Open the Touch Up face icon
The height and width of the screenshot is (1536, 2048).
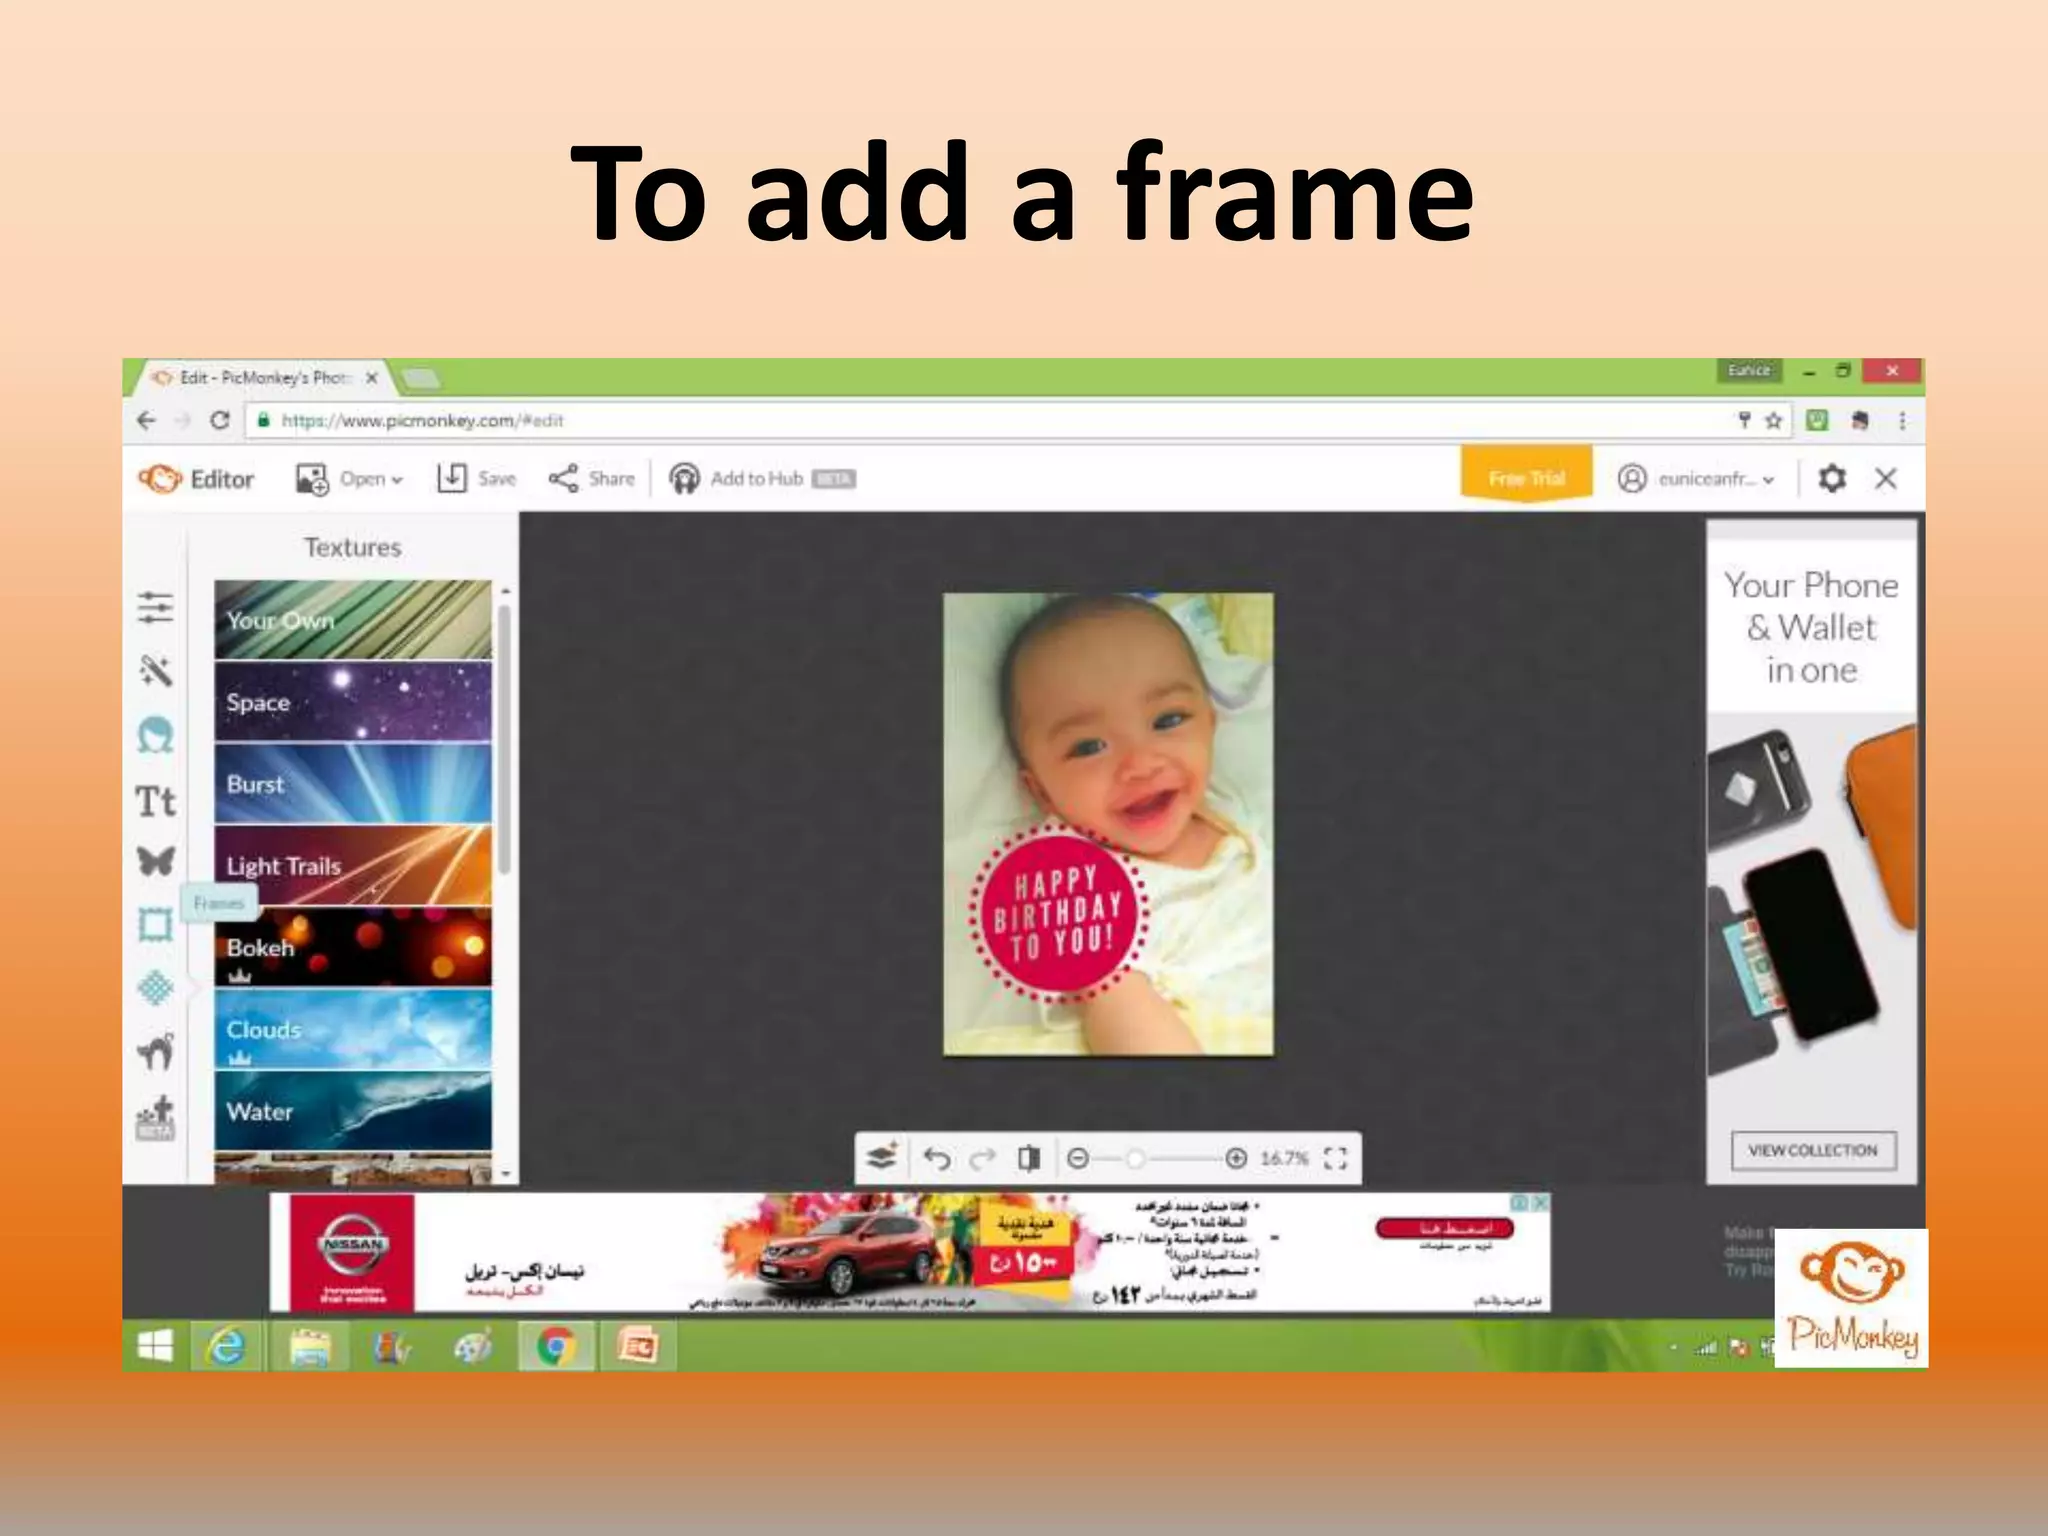tap(155, 735)
